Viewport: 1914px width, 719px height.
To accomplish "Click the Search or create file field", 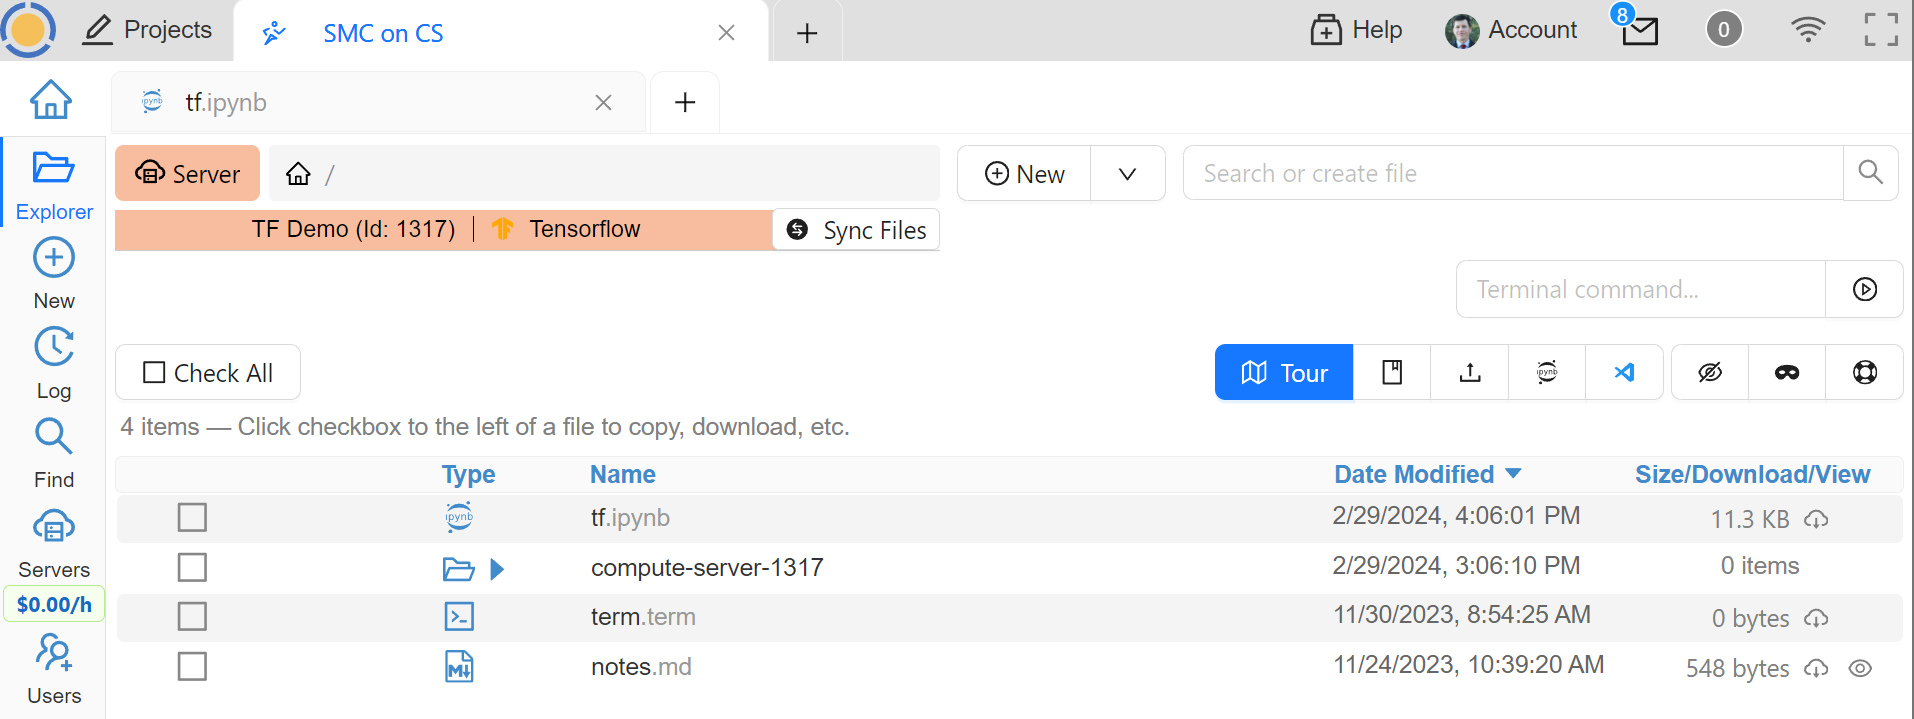I will 1512,174.
